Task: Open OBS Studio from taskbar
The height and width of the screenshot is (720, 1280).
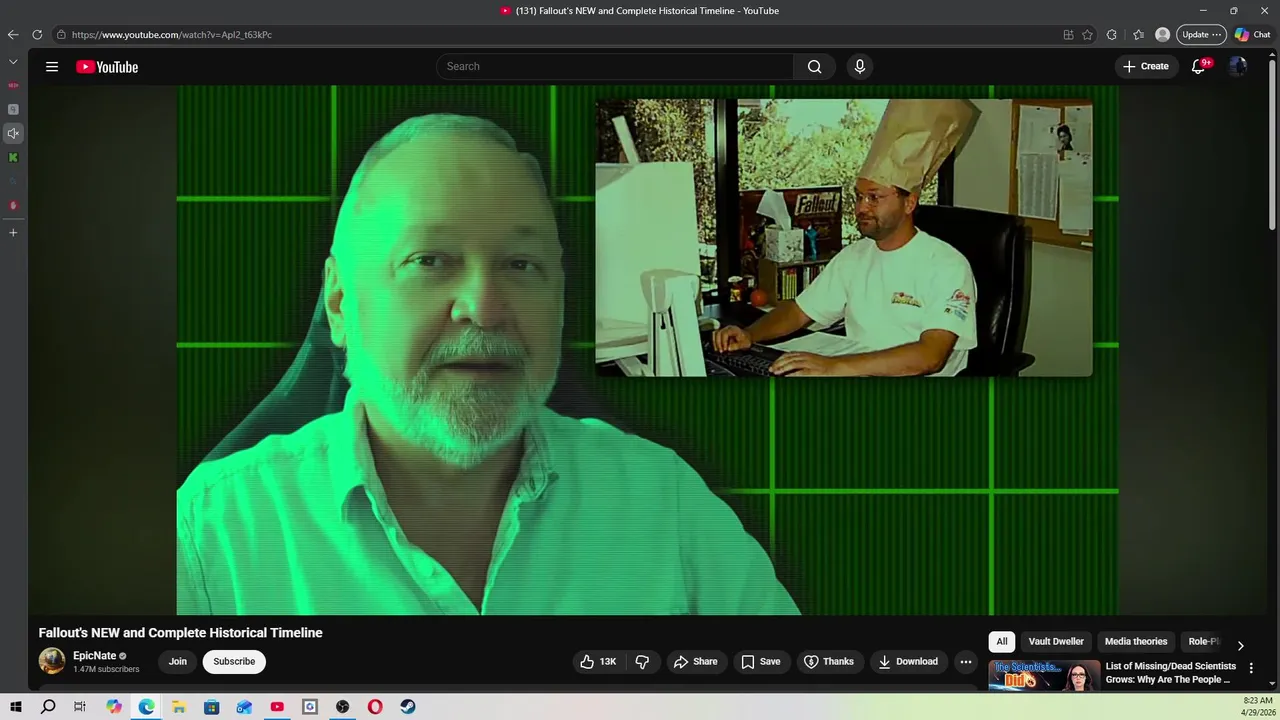Action: 342,707
